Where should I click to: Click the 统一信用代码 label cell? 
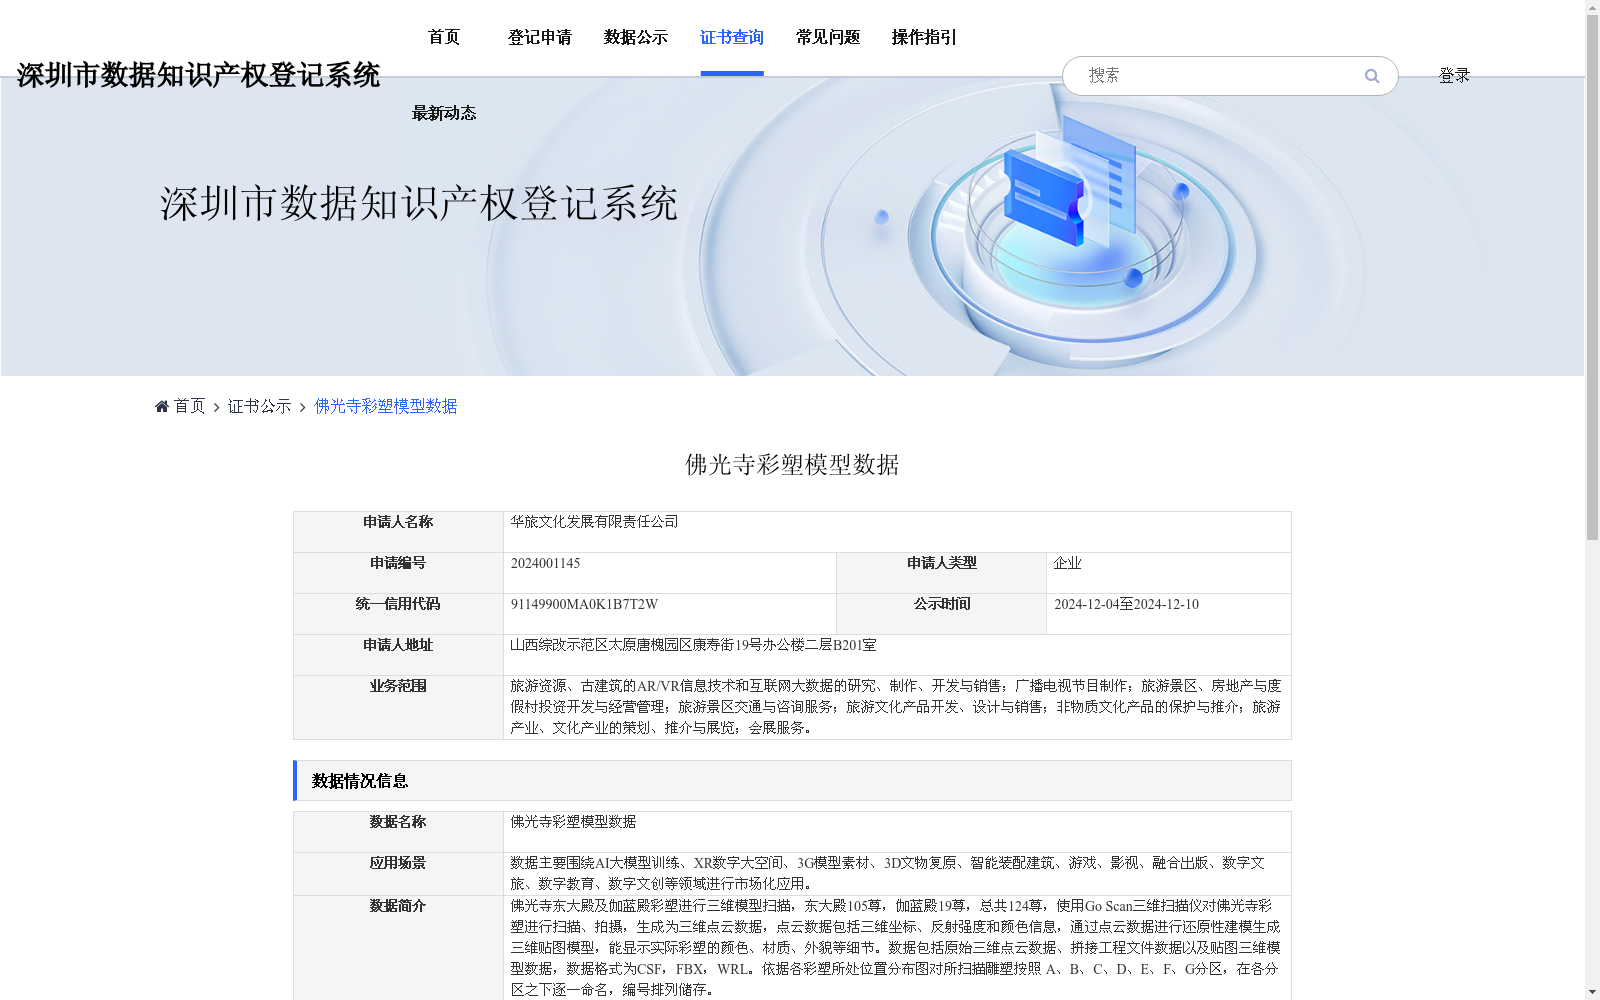coord(398,614)
